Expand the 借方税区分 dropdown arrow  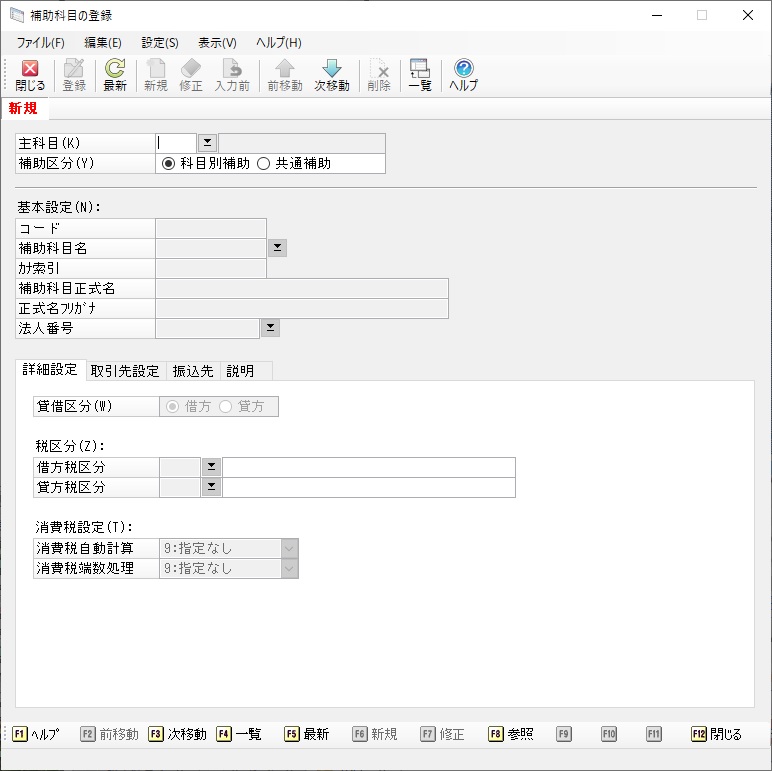click(211, 467)
